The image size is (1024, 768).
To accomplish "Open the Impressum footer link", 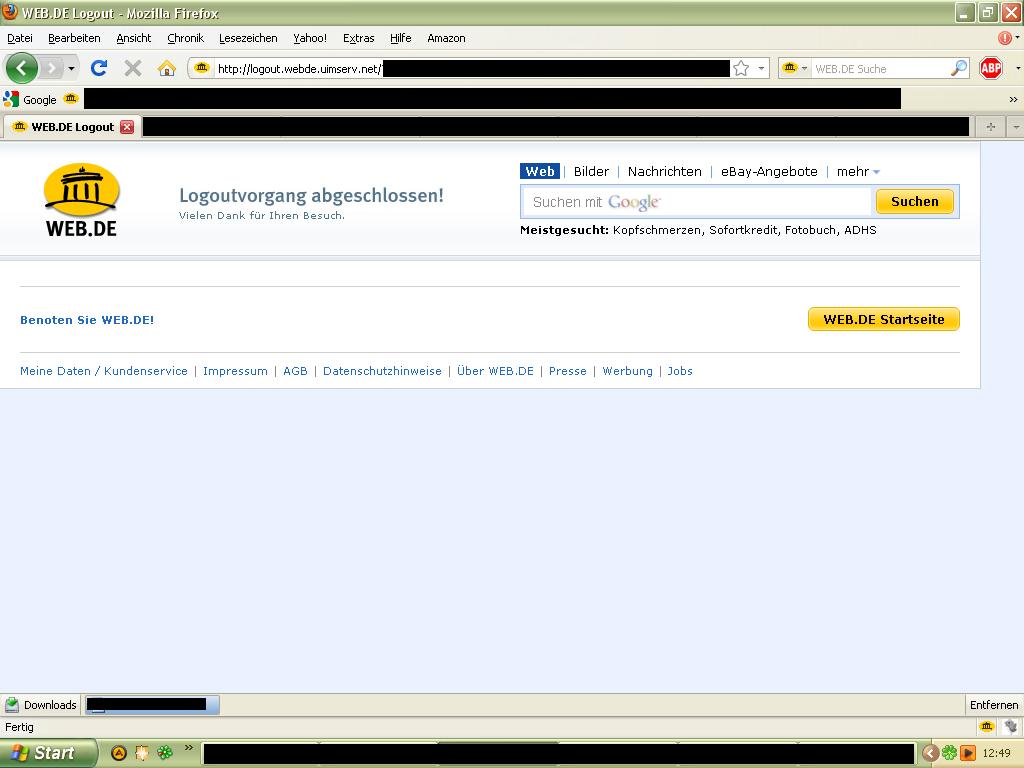I will click(235, 371).
